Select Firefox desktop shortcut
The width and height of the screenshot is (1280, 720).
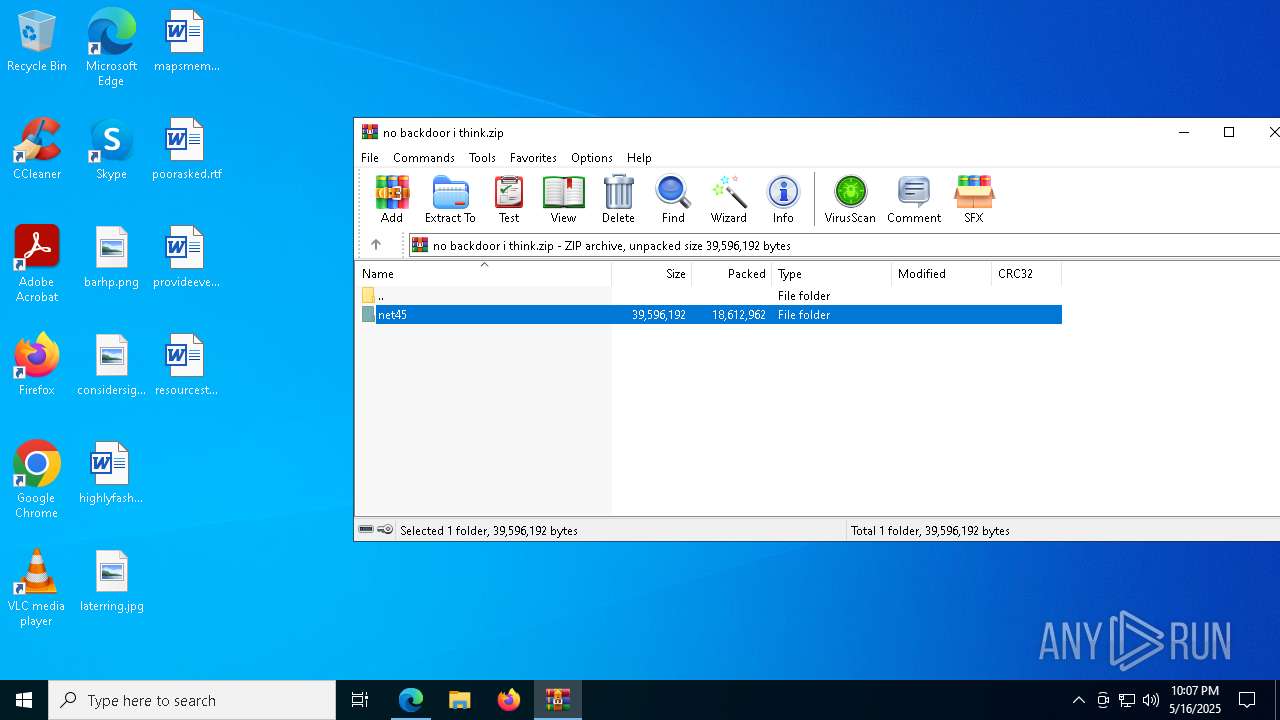pyautogui.click(x=37, y=366)
